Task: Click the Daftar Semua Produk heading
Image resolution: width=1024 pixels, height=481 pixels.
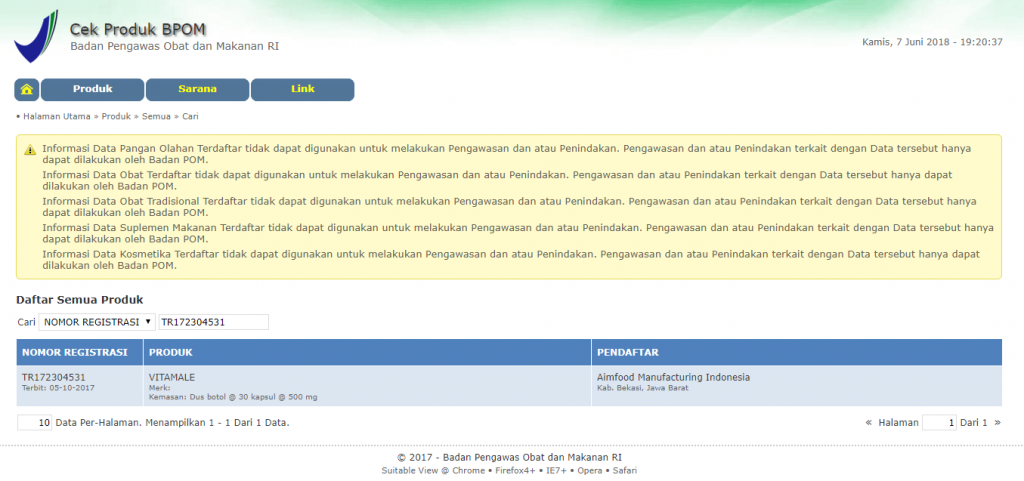Action: pyautogui.click(x=80, y=300)
